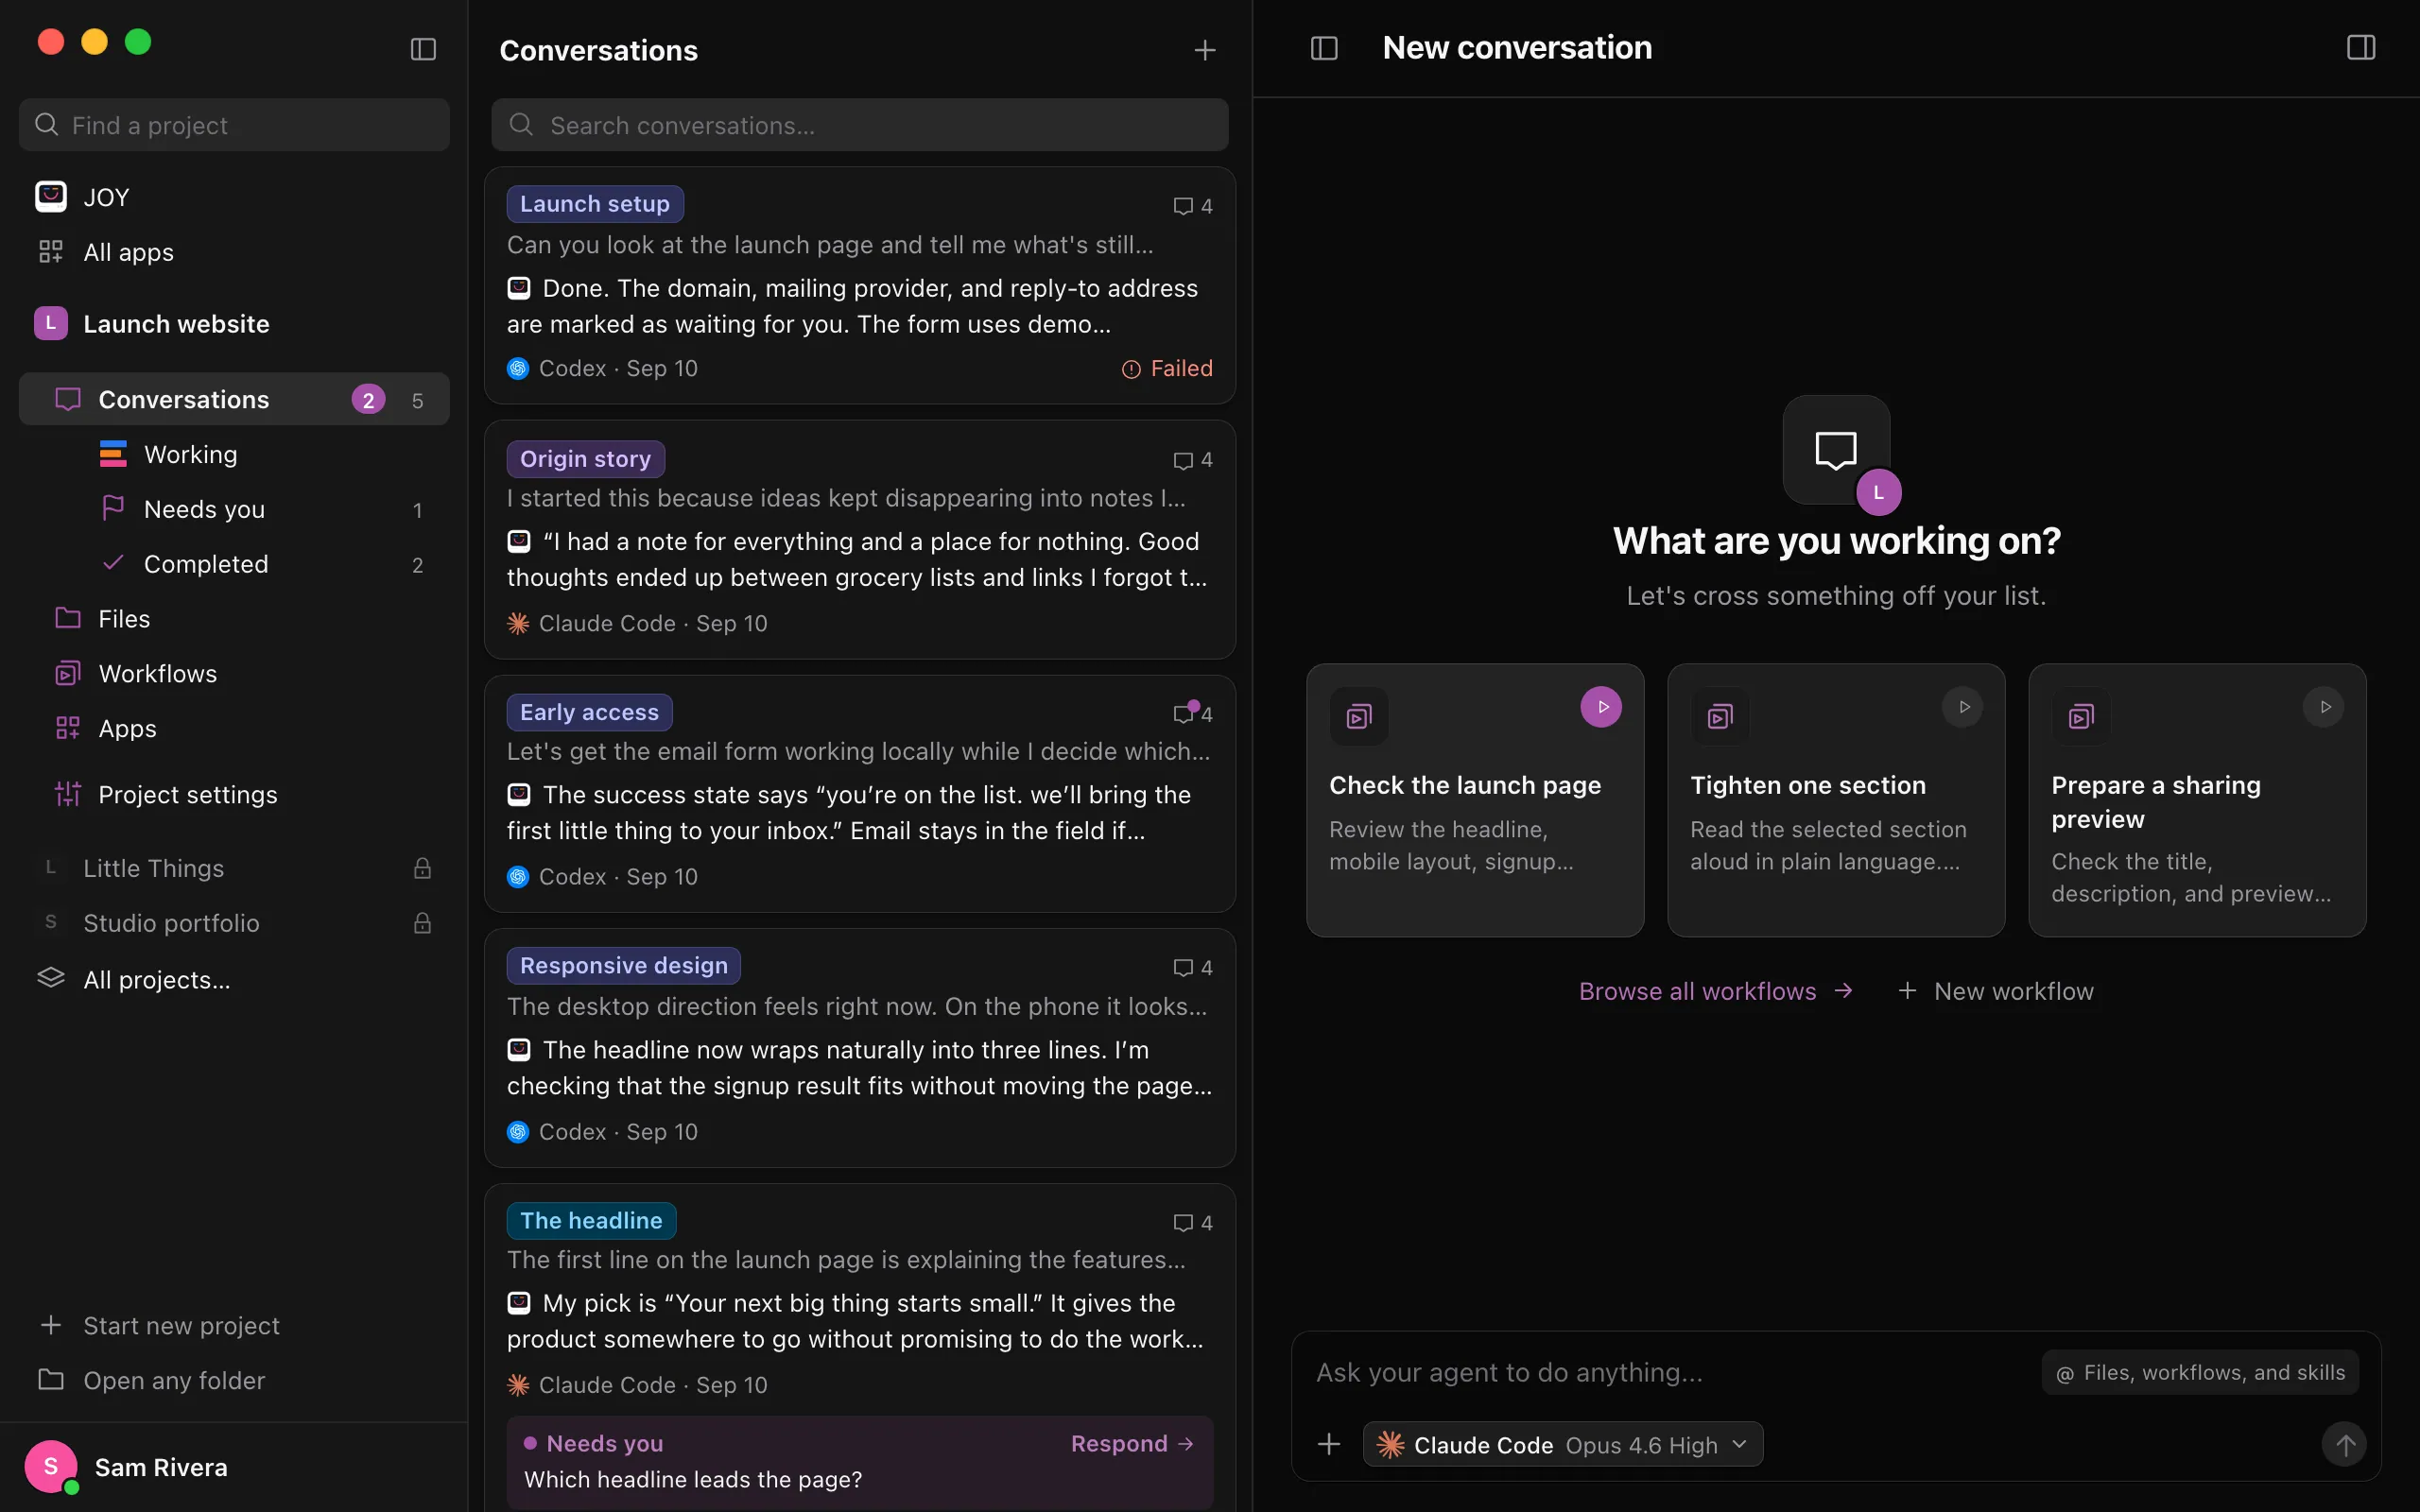Add a new conversation with plus icon
The image size is (2420, 1512).
click(x=1205, y=50)
